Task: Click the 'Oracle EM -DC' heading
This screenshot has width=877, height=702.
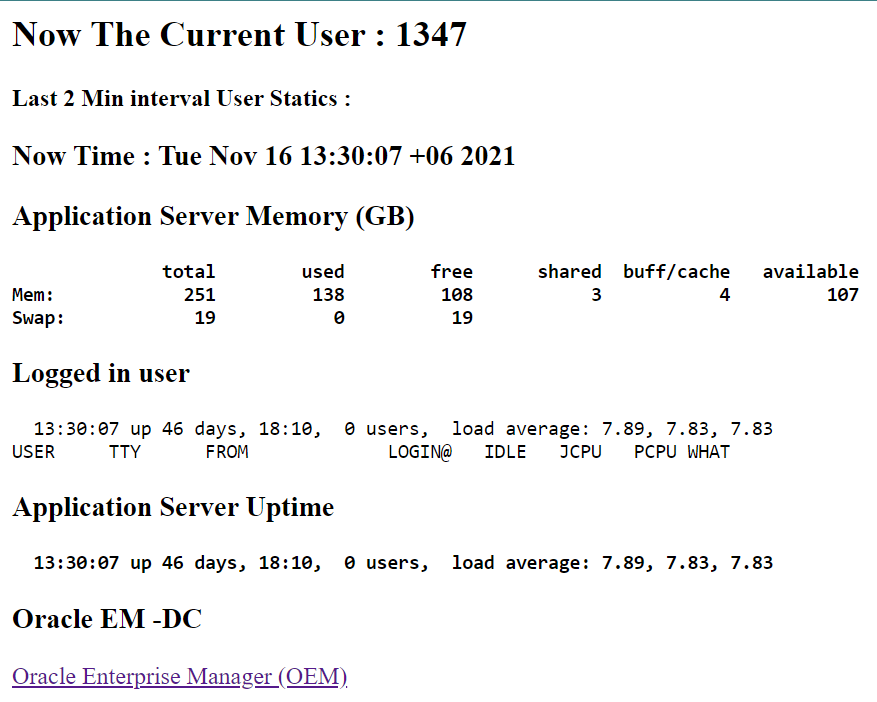Action: point(107,619)
